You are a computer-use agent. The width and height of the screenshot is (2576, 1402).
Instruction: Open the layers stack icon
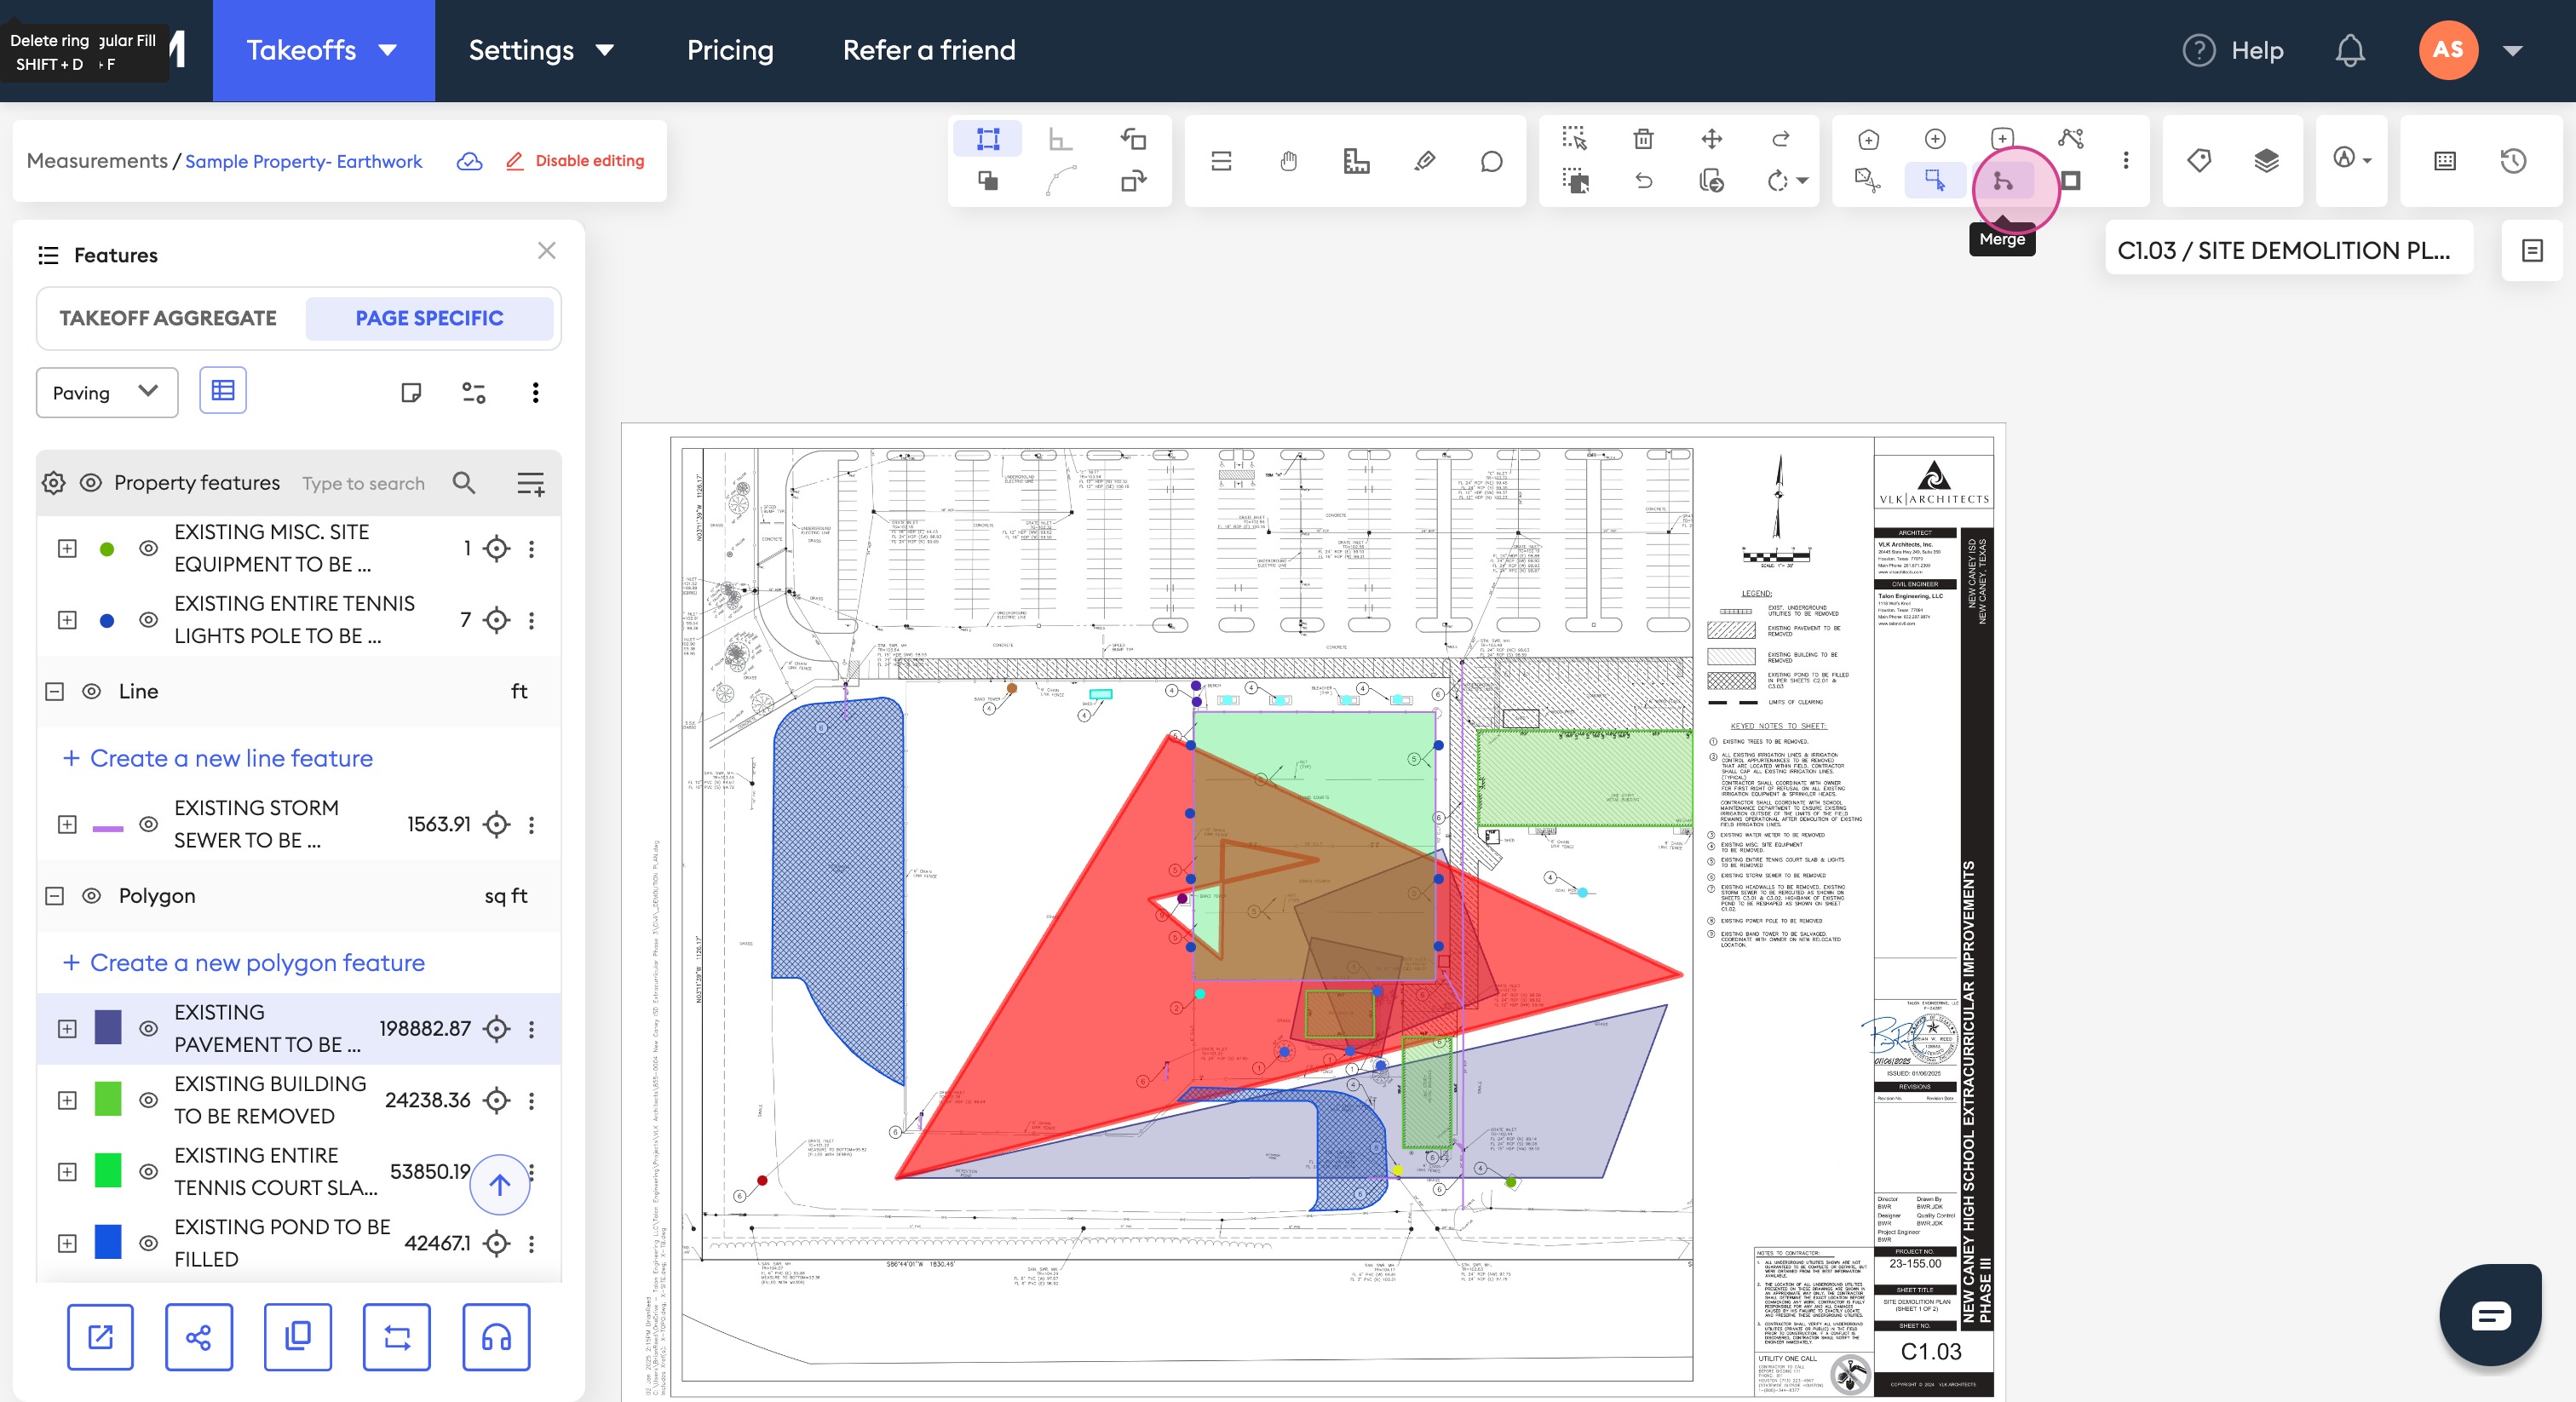(2266, 161)
